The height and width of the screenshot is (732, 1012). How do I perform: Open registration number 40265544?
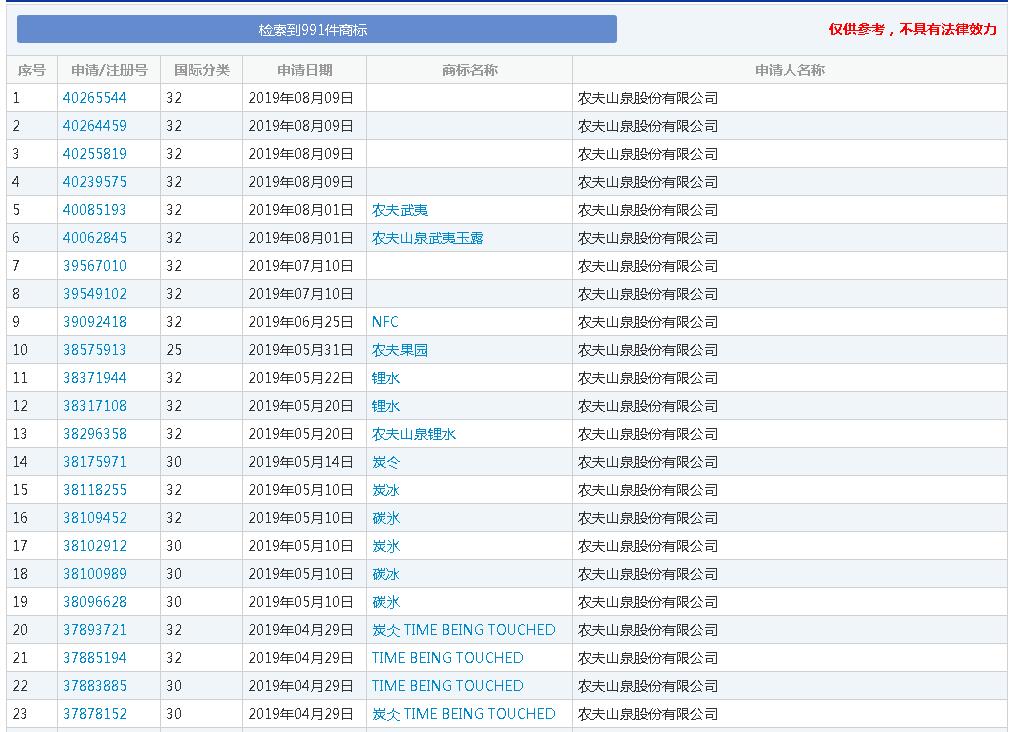[x=95, y=98]
